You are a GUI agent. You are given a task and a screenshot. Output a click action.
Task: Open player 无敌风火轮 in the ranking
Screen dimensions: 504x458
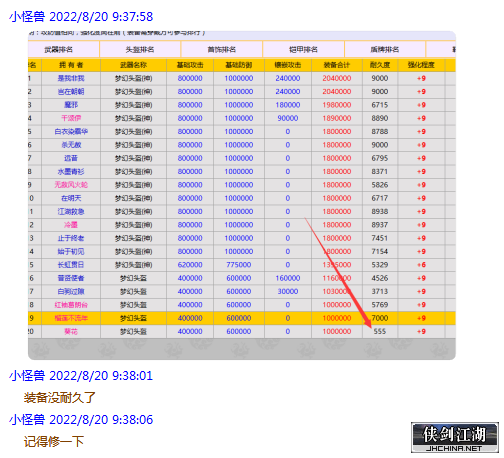point(71,185)
